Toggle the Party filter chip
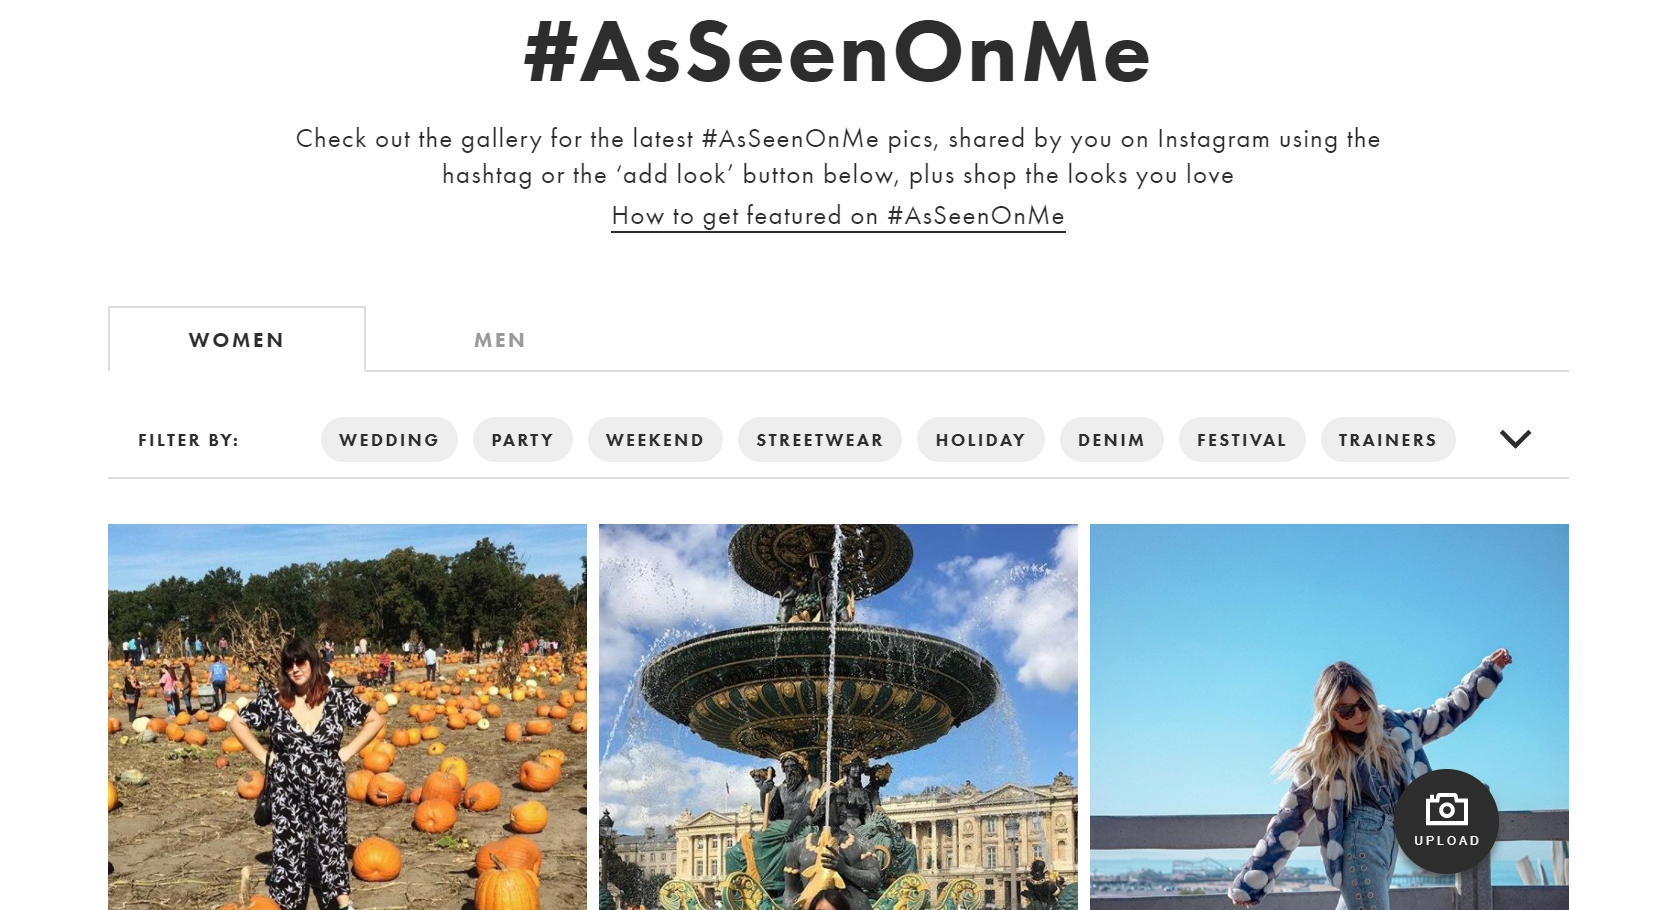The height and width of the screenshot is (910, 1674). (522, 440)
